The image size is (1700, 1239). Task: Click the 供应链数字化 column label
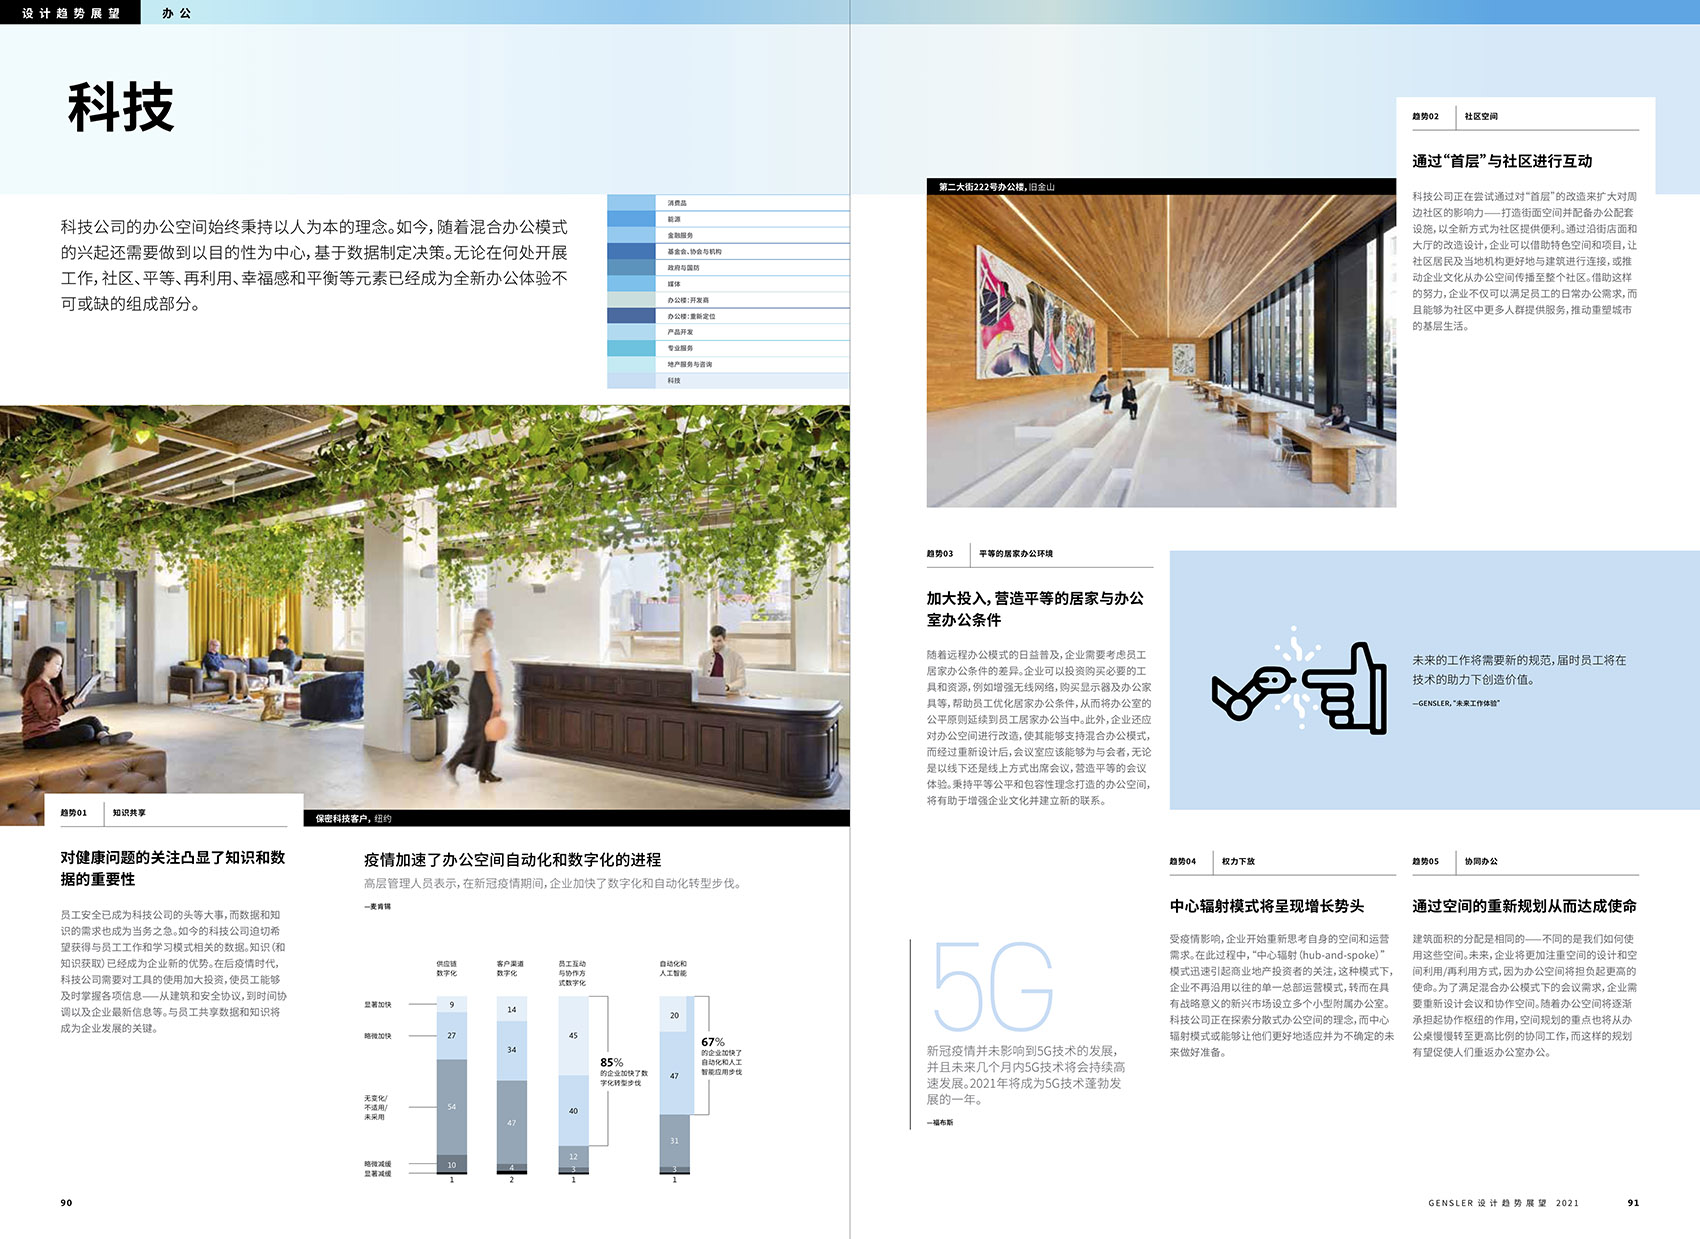[446, 968]
